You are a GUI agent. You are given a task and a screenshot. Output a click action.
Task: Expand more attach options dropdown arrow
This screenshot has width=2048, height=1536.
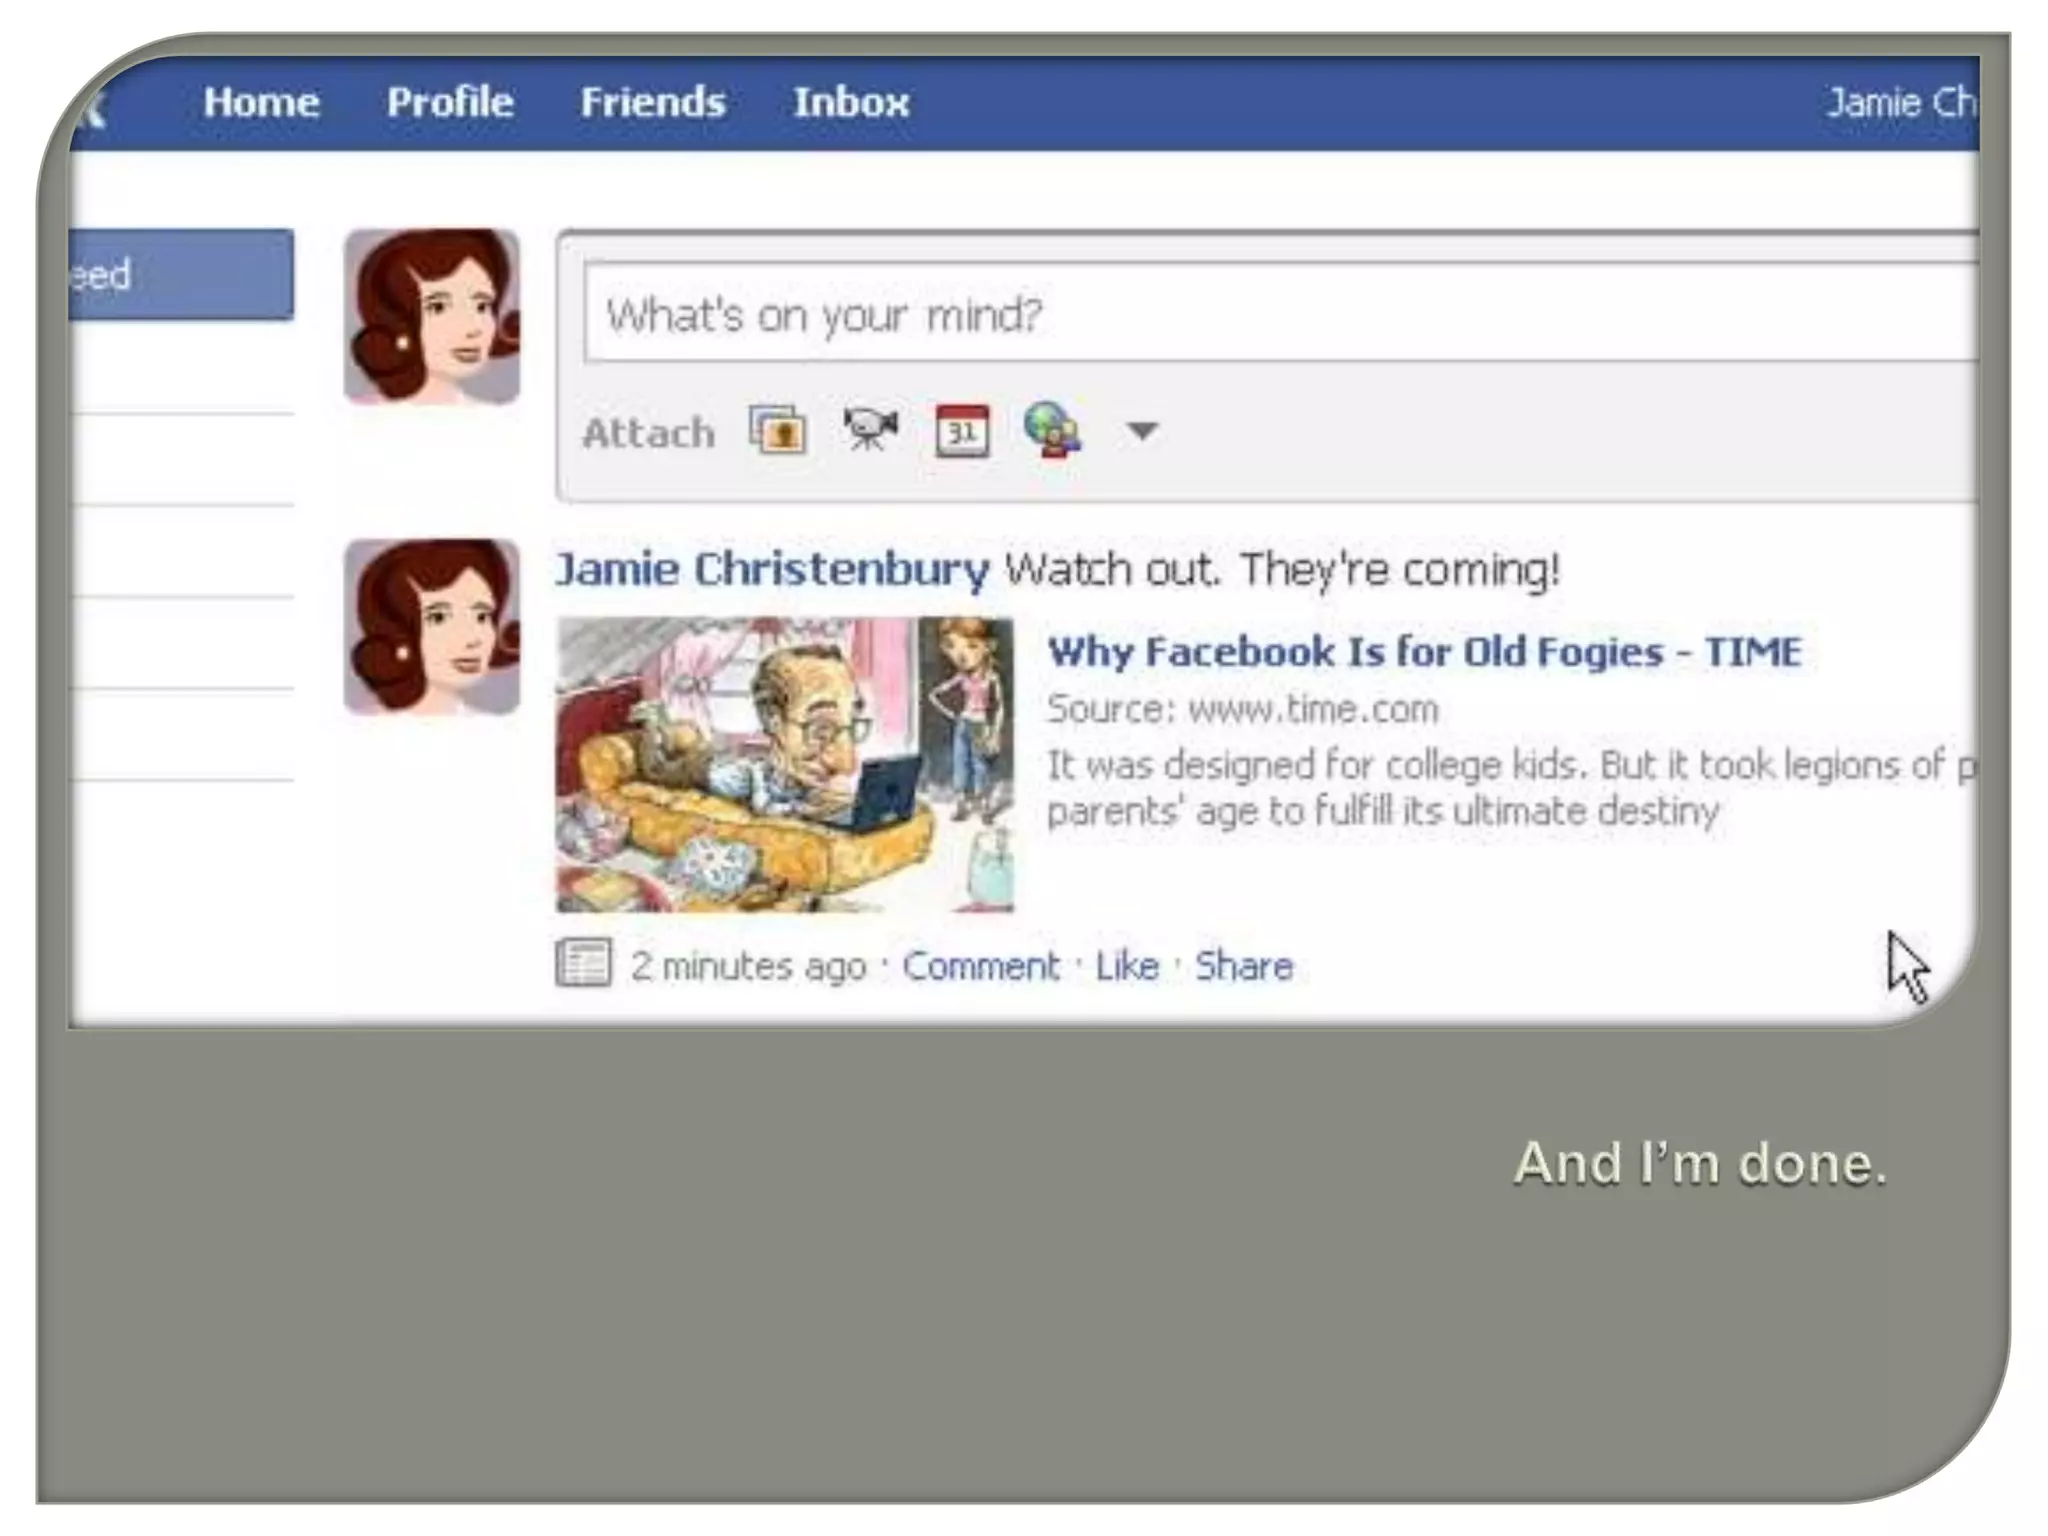[x=1141, y=431]
